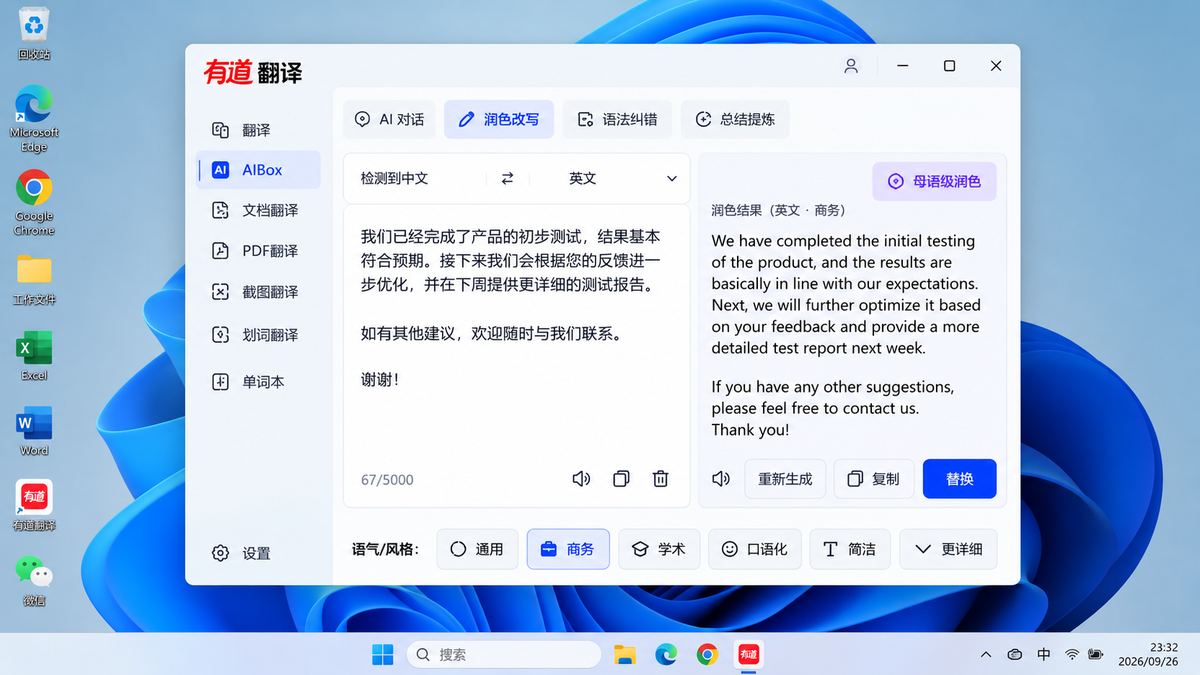Click the 有道 icon in the taskbar
This screenshot has width=1200, height=675.
[x=748, y=655]
